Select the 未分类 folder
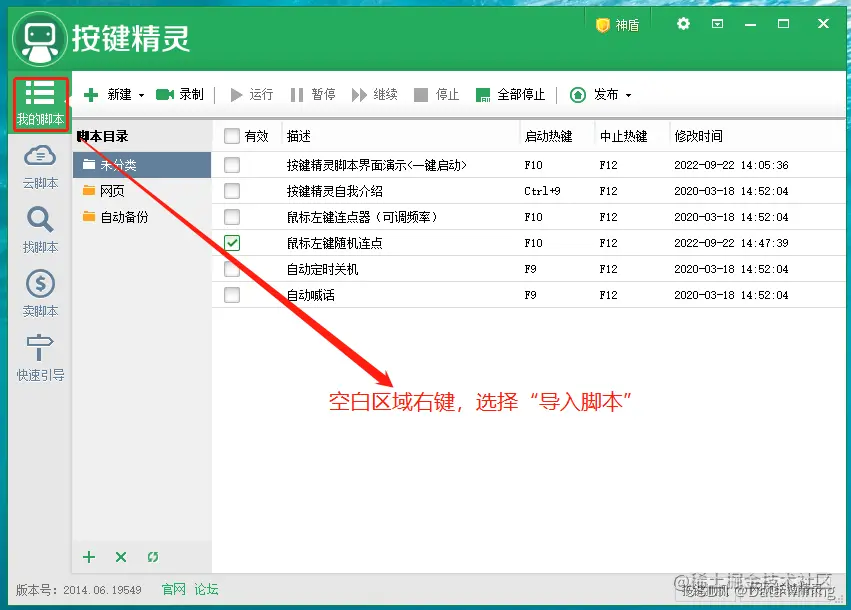 [x=142, y=165]
